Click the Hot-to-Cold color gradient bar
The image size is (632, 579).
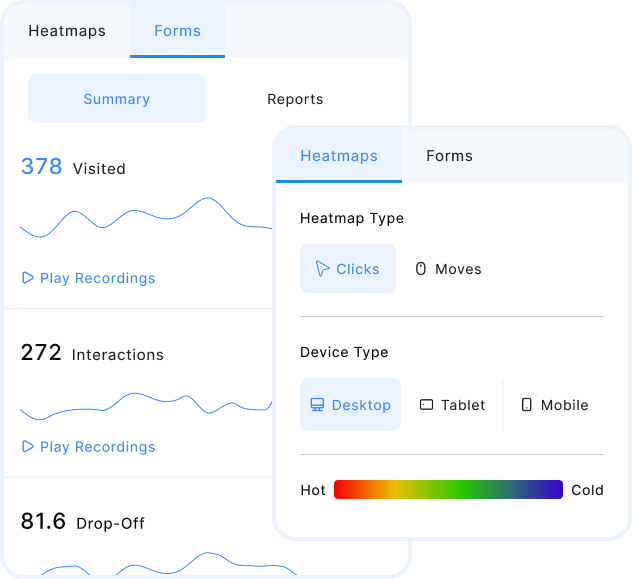[x=448, y=490]
